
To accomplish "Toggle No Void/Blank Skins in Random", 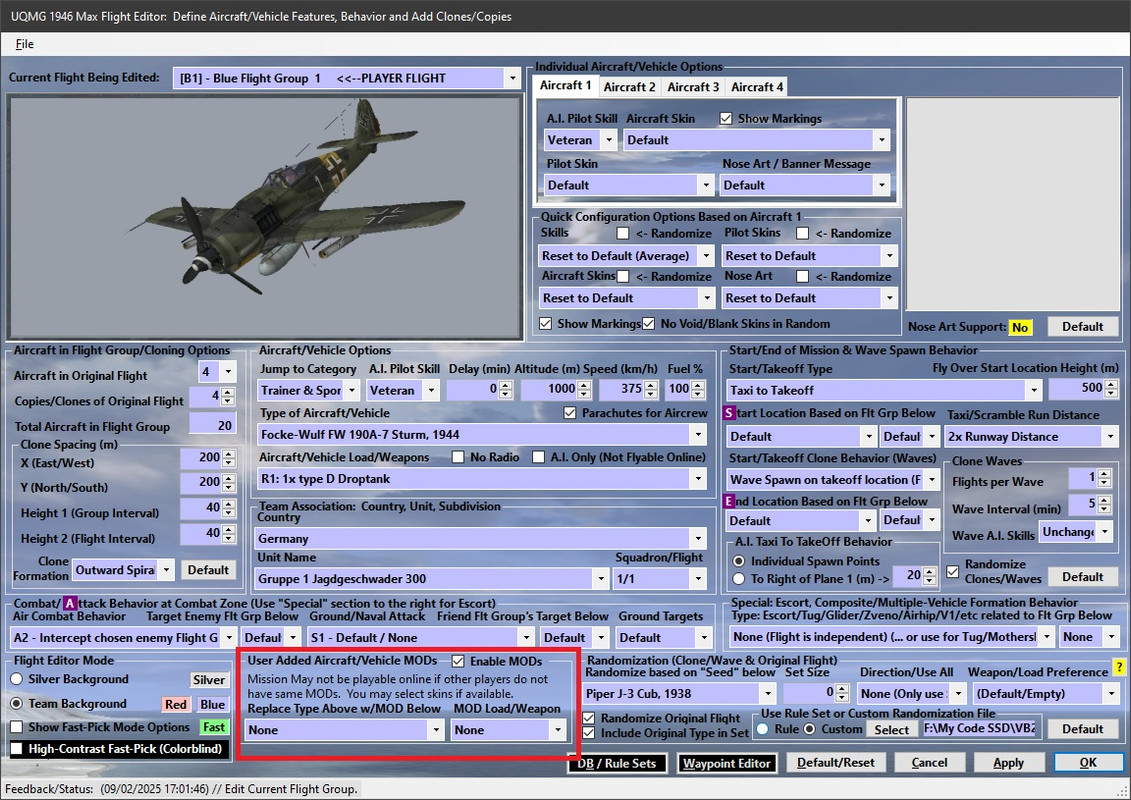I will pyautogui.click(x=648, y=323).
